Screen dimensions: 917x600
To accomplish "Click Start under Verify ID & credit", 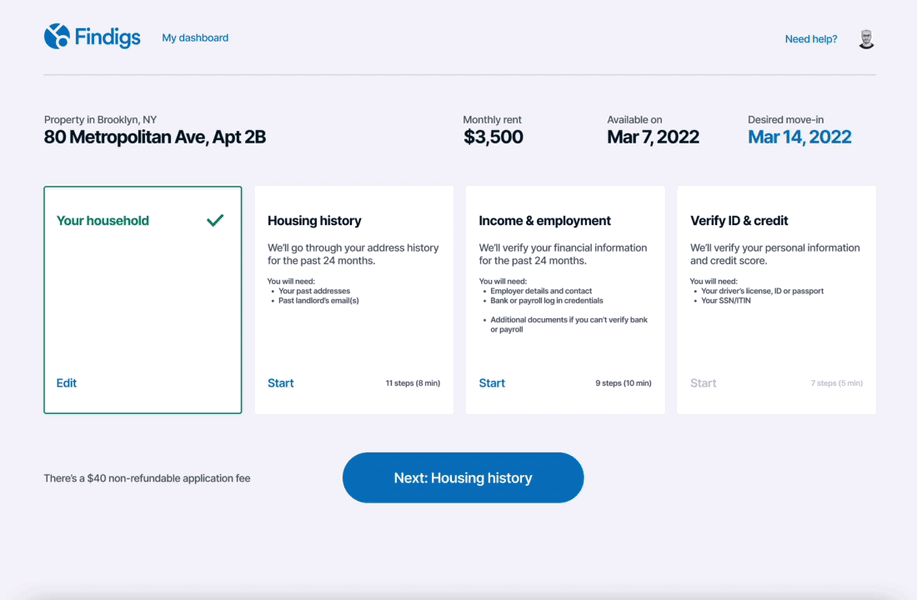I will click(703, 383).
